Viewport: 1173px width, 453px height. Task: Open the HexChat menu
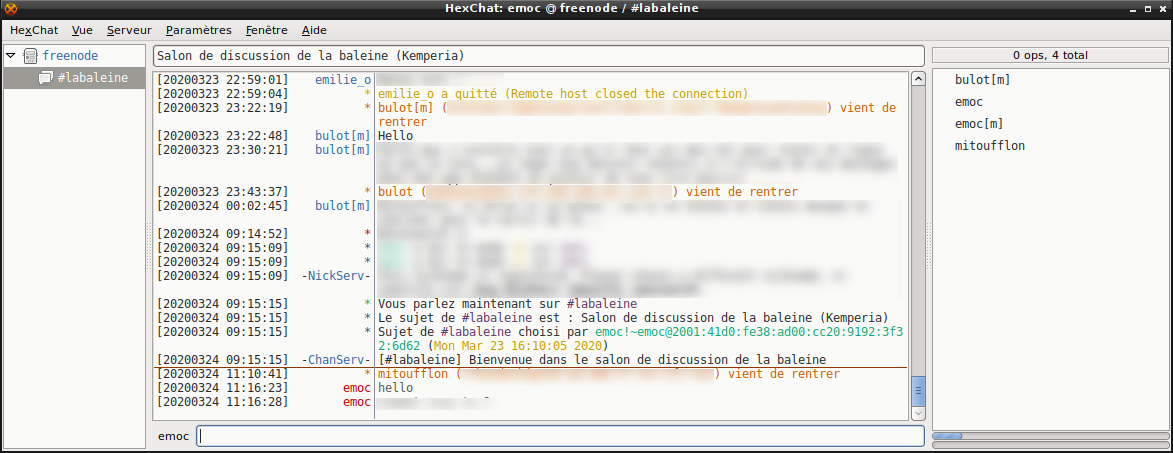pos(34,31)
